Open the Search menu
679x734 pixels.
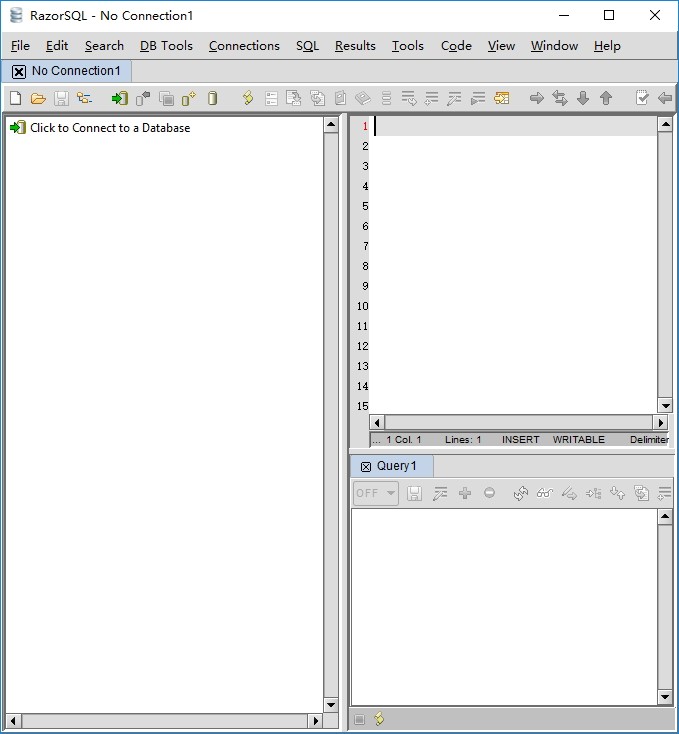(x=104, y=46)
